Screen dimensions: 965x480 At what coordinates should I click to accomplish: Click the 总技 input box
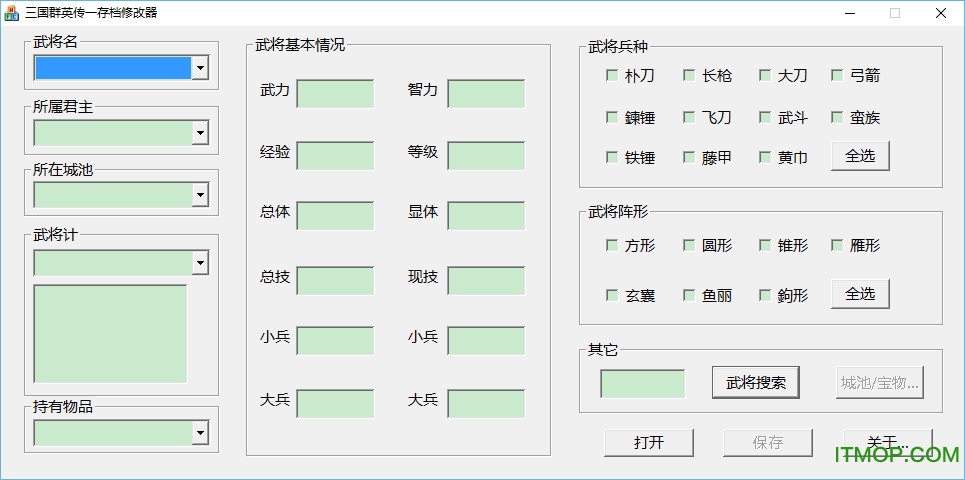[335, 281]
